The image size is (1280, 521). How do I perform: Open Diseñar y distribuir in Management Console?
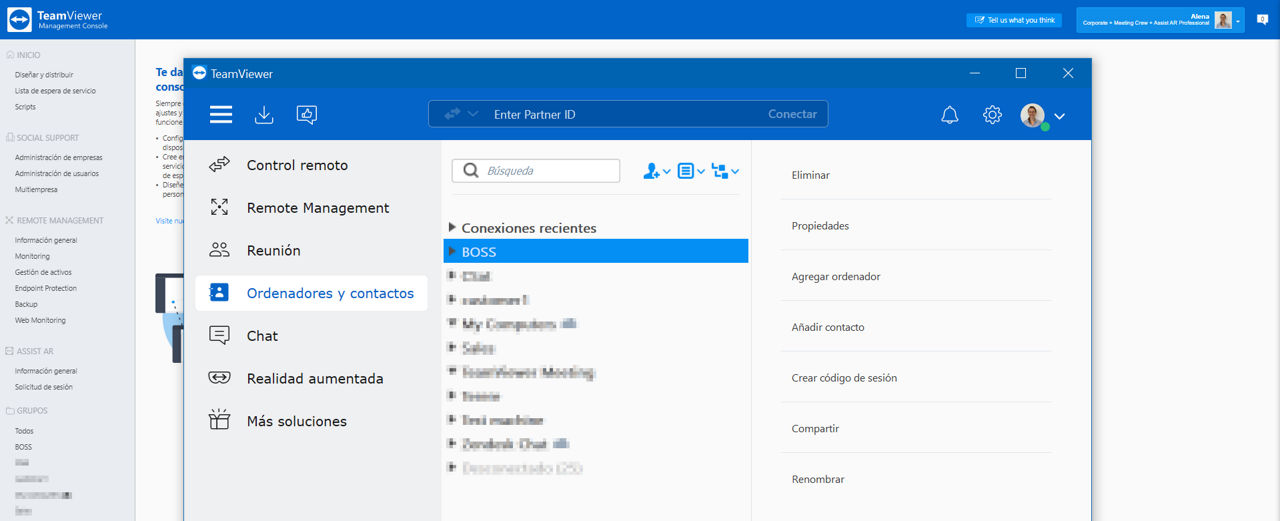click(44, 75)
